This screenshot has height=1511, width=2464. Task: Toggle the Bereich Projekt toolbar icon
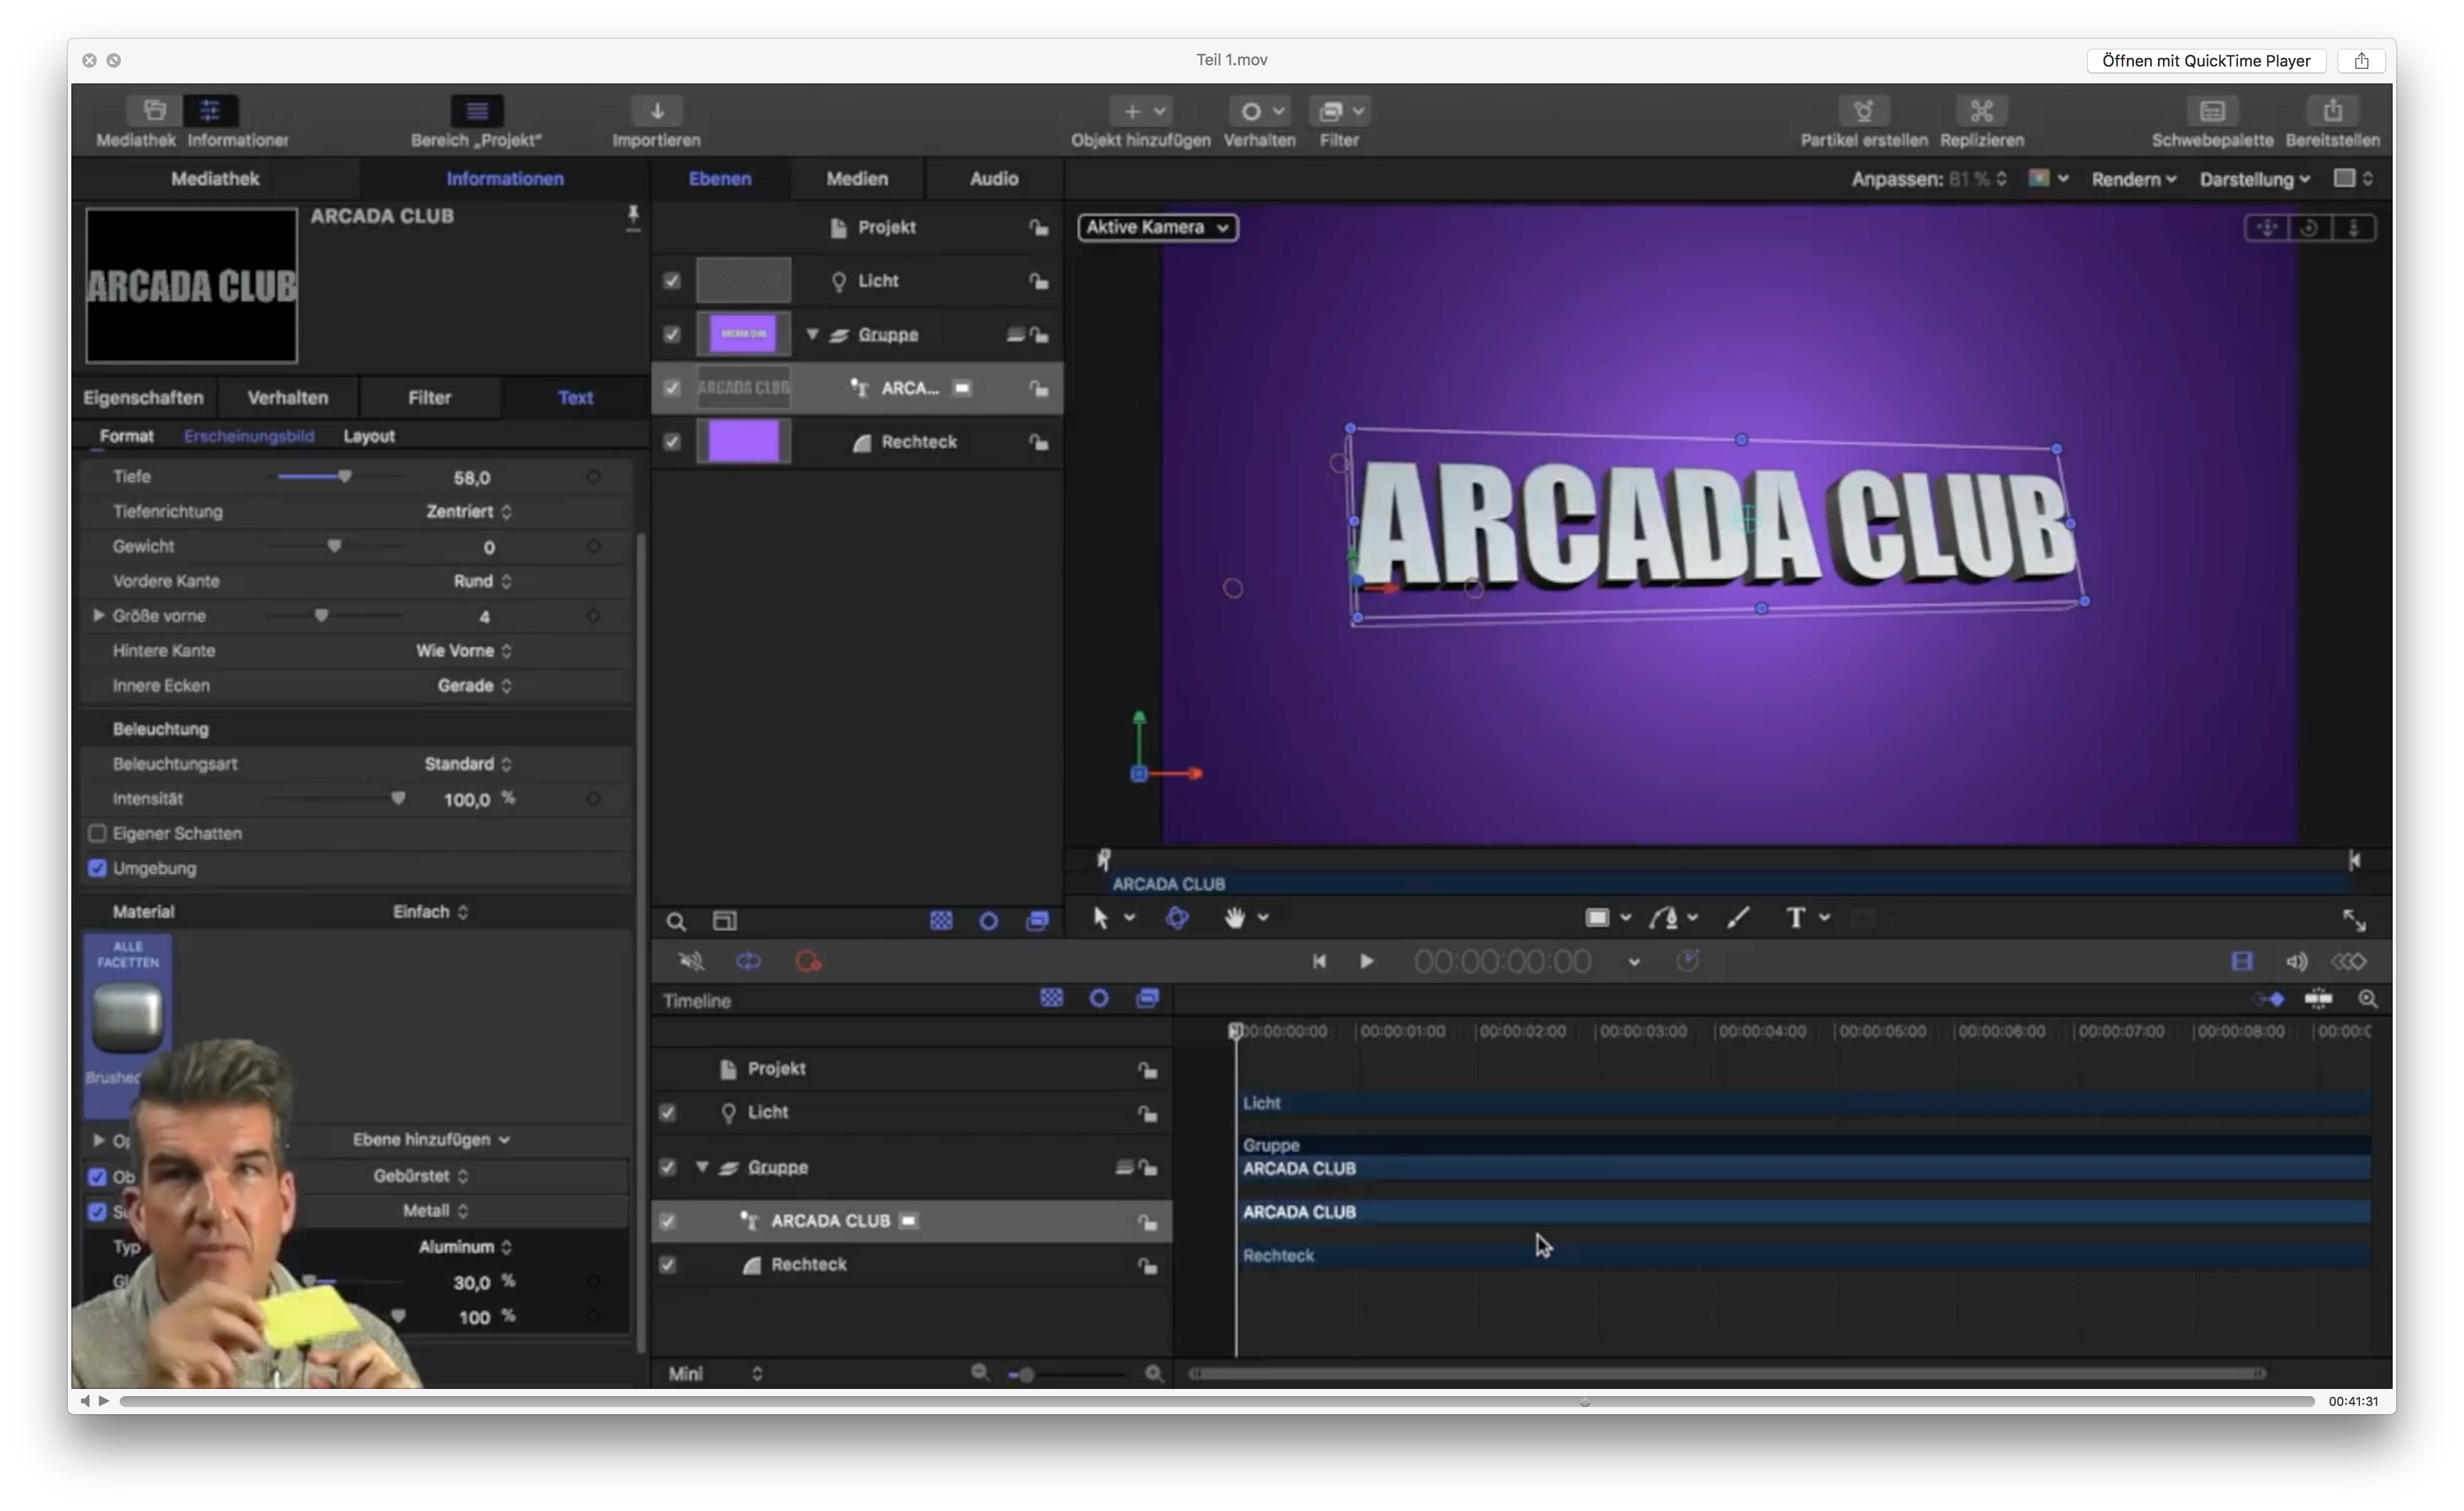tap(477, 110)
